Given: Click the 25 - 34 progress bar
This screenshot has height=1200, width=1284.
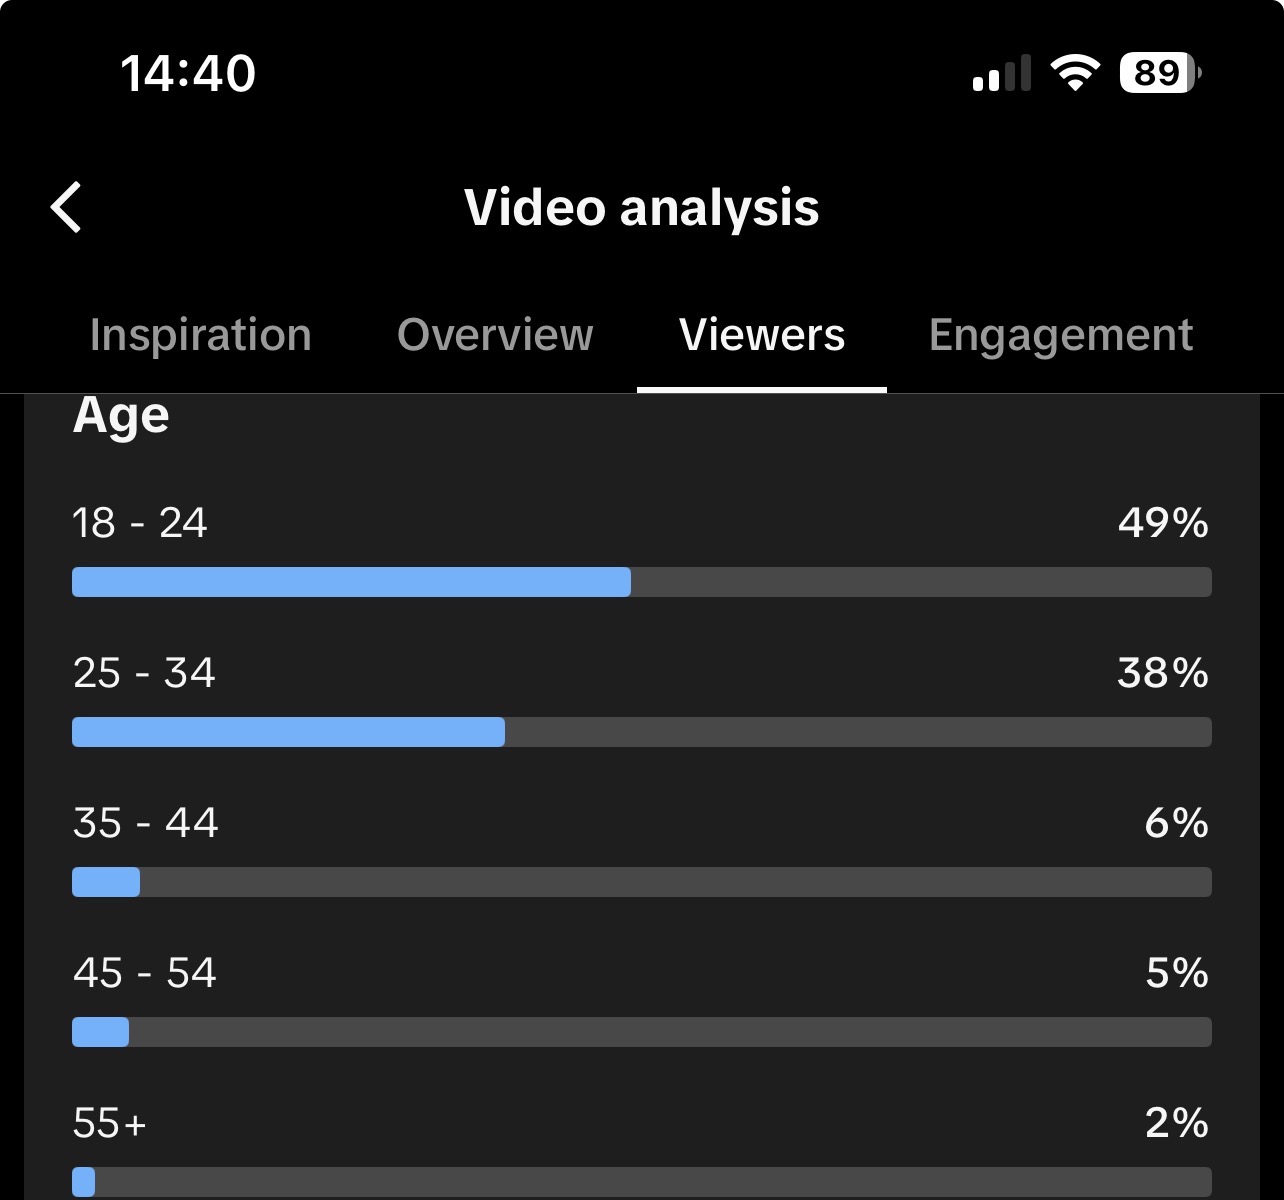Looking at the screenshot, I should pos(642,732).
